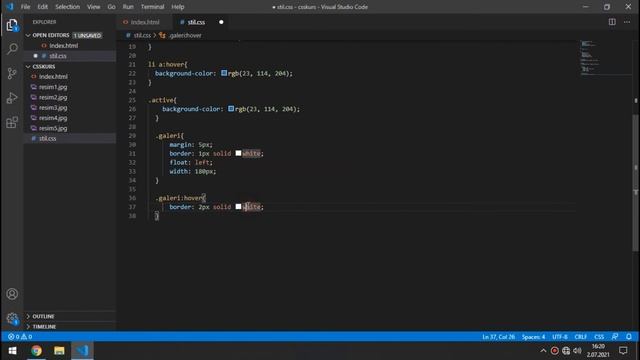
Task: Open the Accounts menu icon
Action: (x=12, y=294)
